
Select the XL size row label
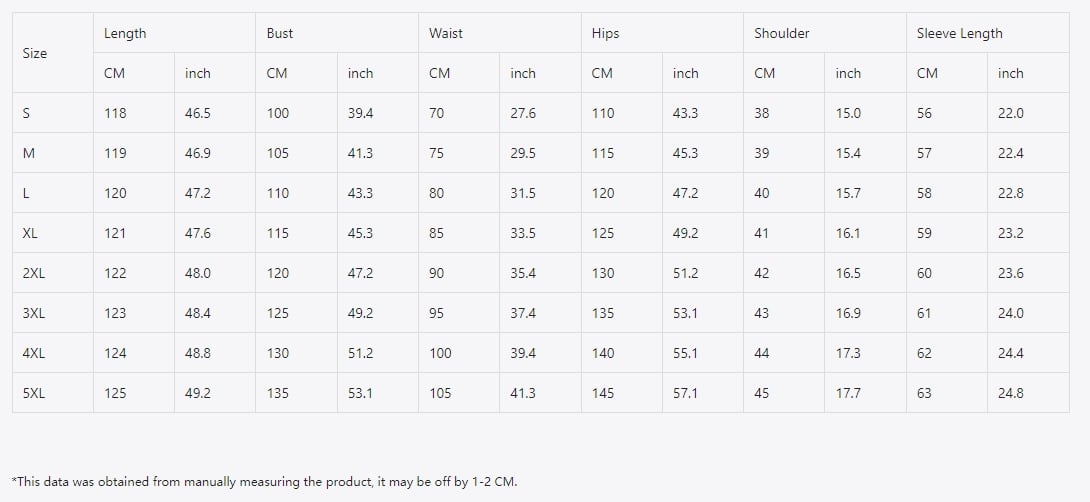click(53, 233)
